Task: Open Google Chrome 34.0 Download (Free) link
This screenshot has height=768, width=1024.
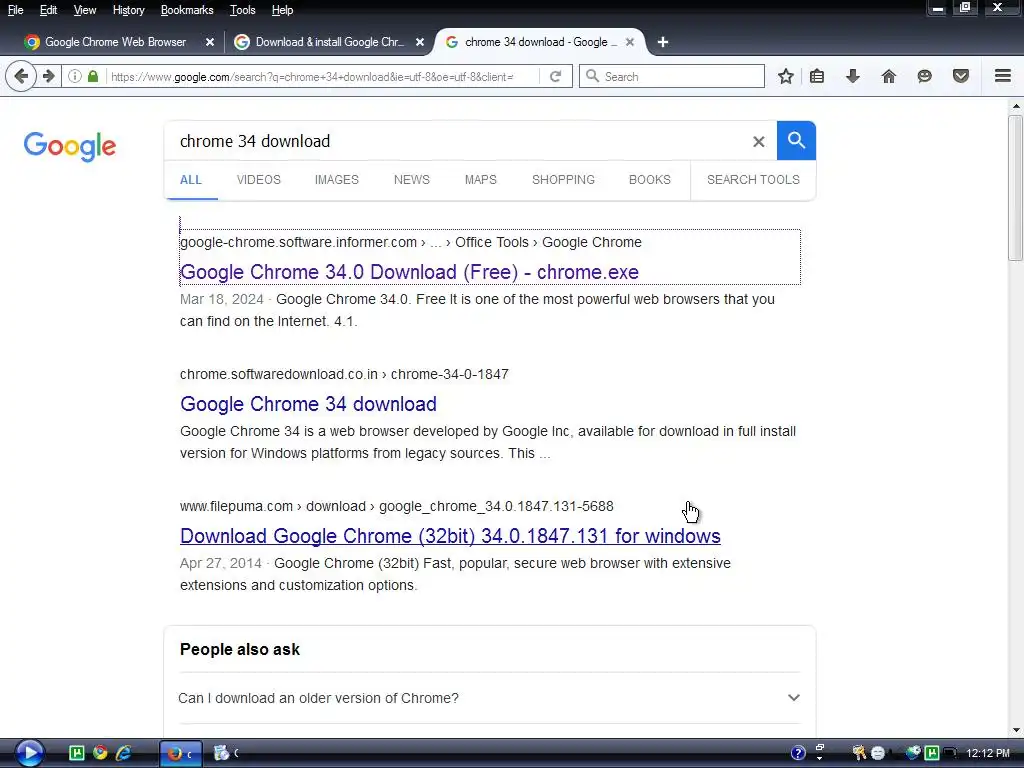Action: (x=409, y=272)
